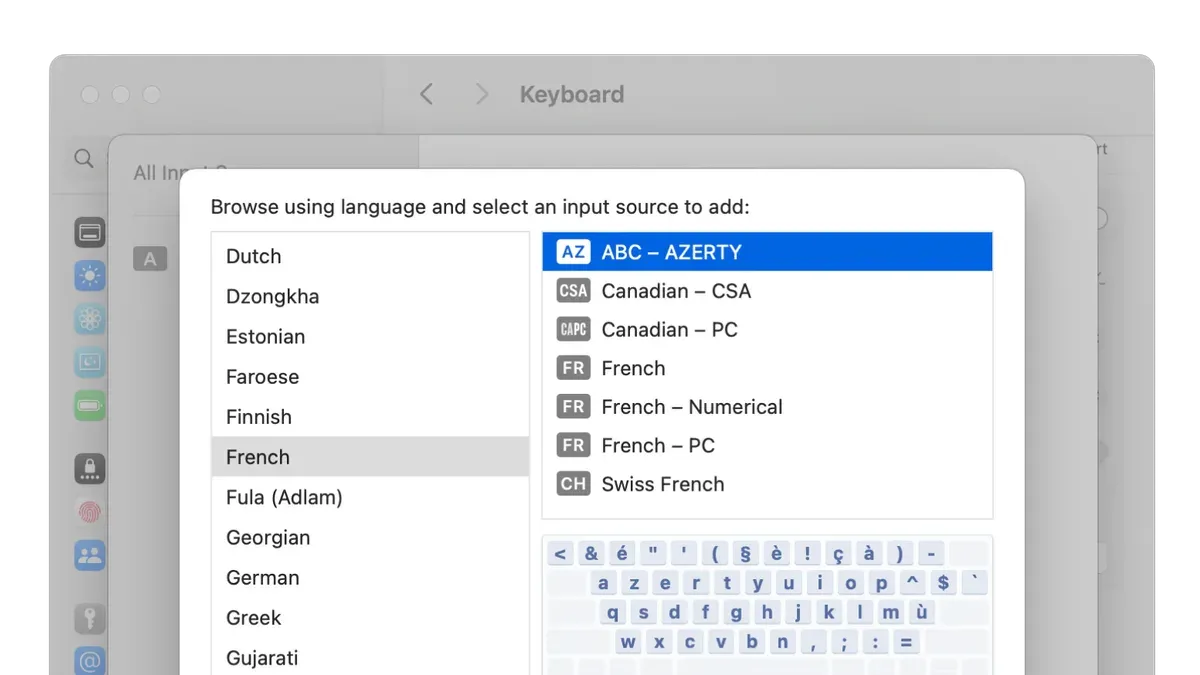Click the '^' key in keyboard preview
The image size is (1200, 675).
point(913,583)
